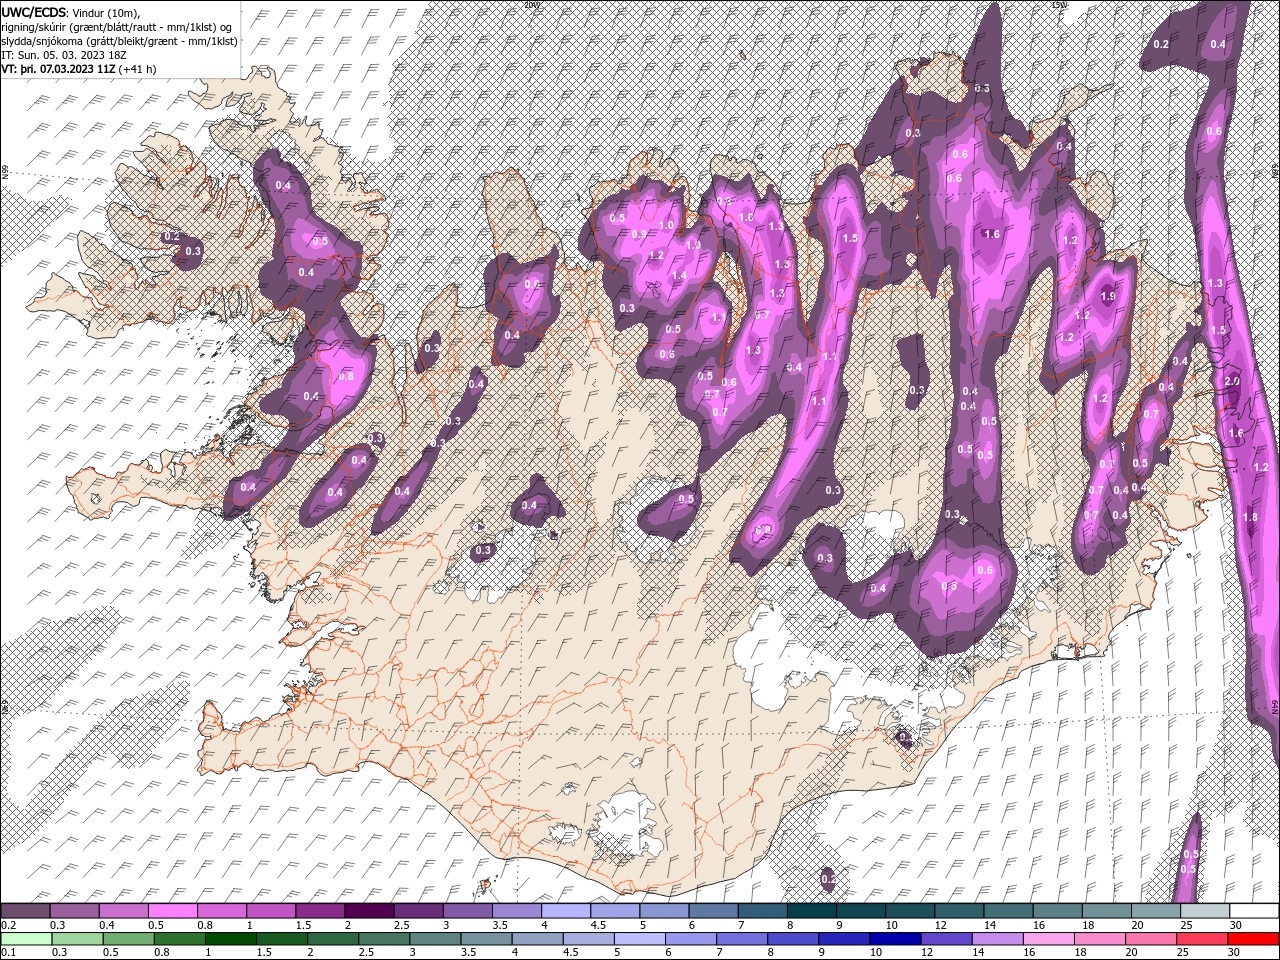This screenshot has height=960, width=1280.
Task: Click the '0.1' label under the rain scale
Action: point(8,953)
